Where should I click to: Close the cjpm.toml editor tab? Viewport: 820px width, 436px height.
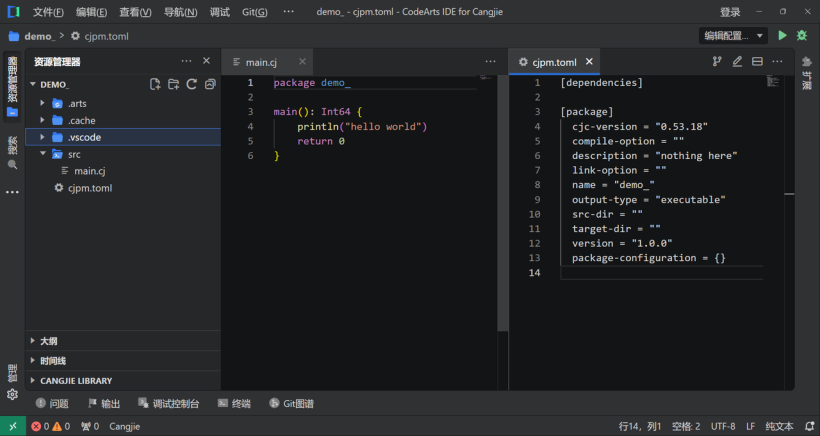(x=589, y=62)
